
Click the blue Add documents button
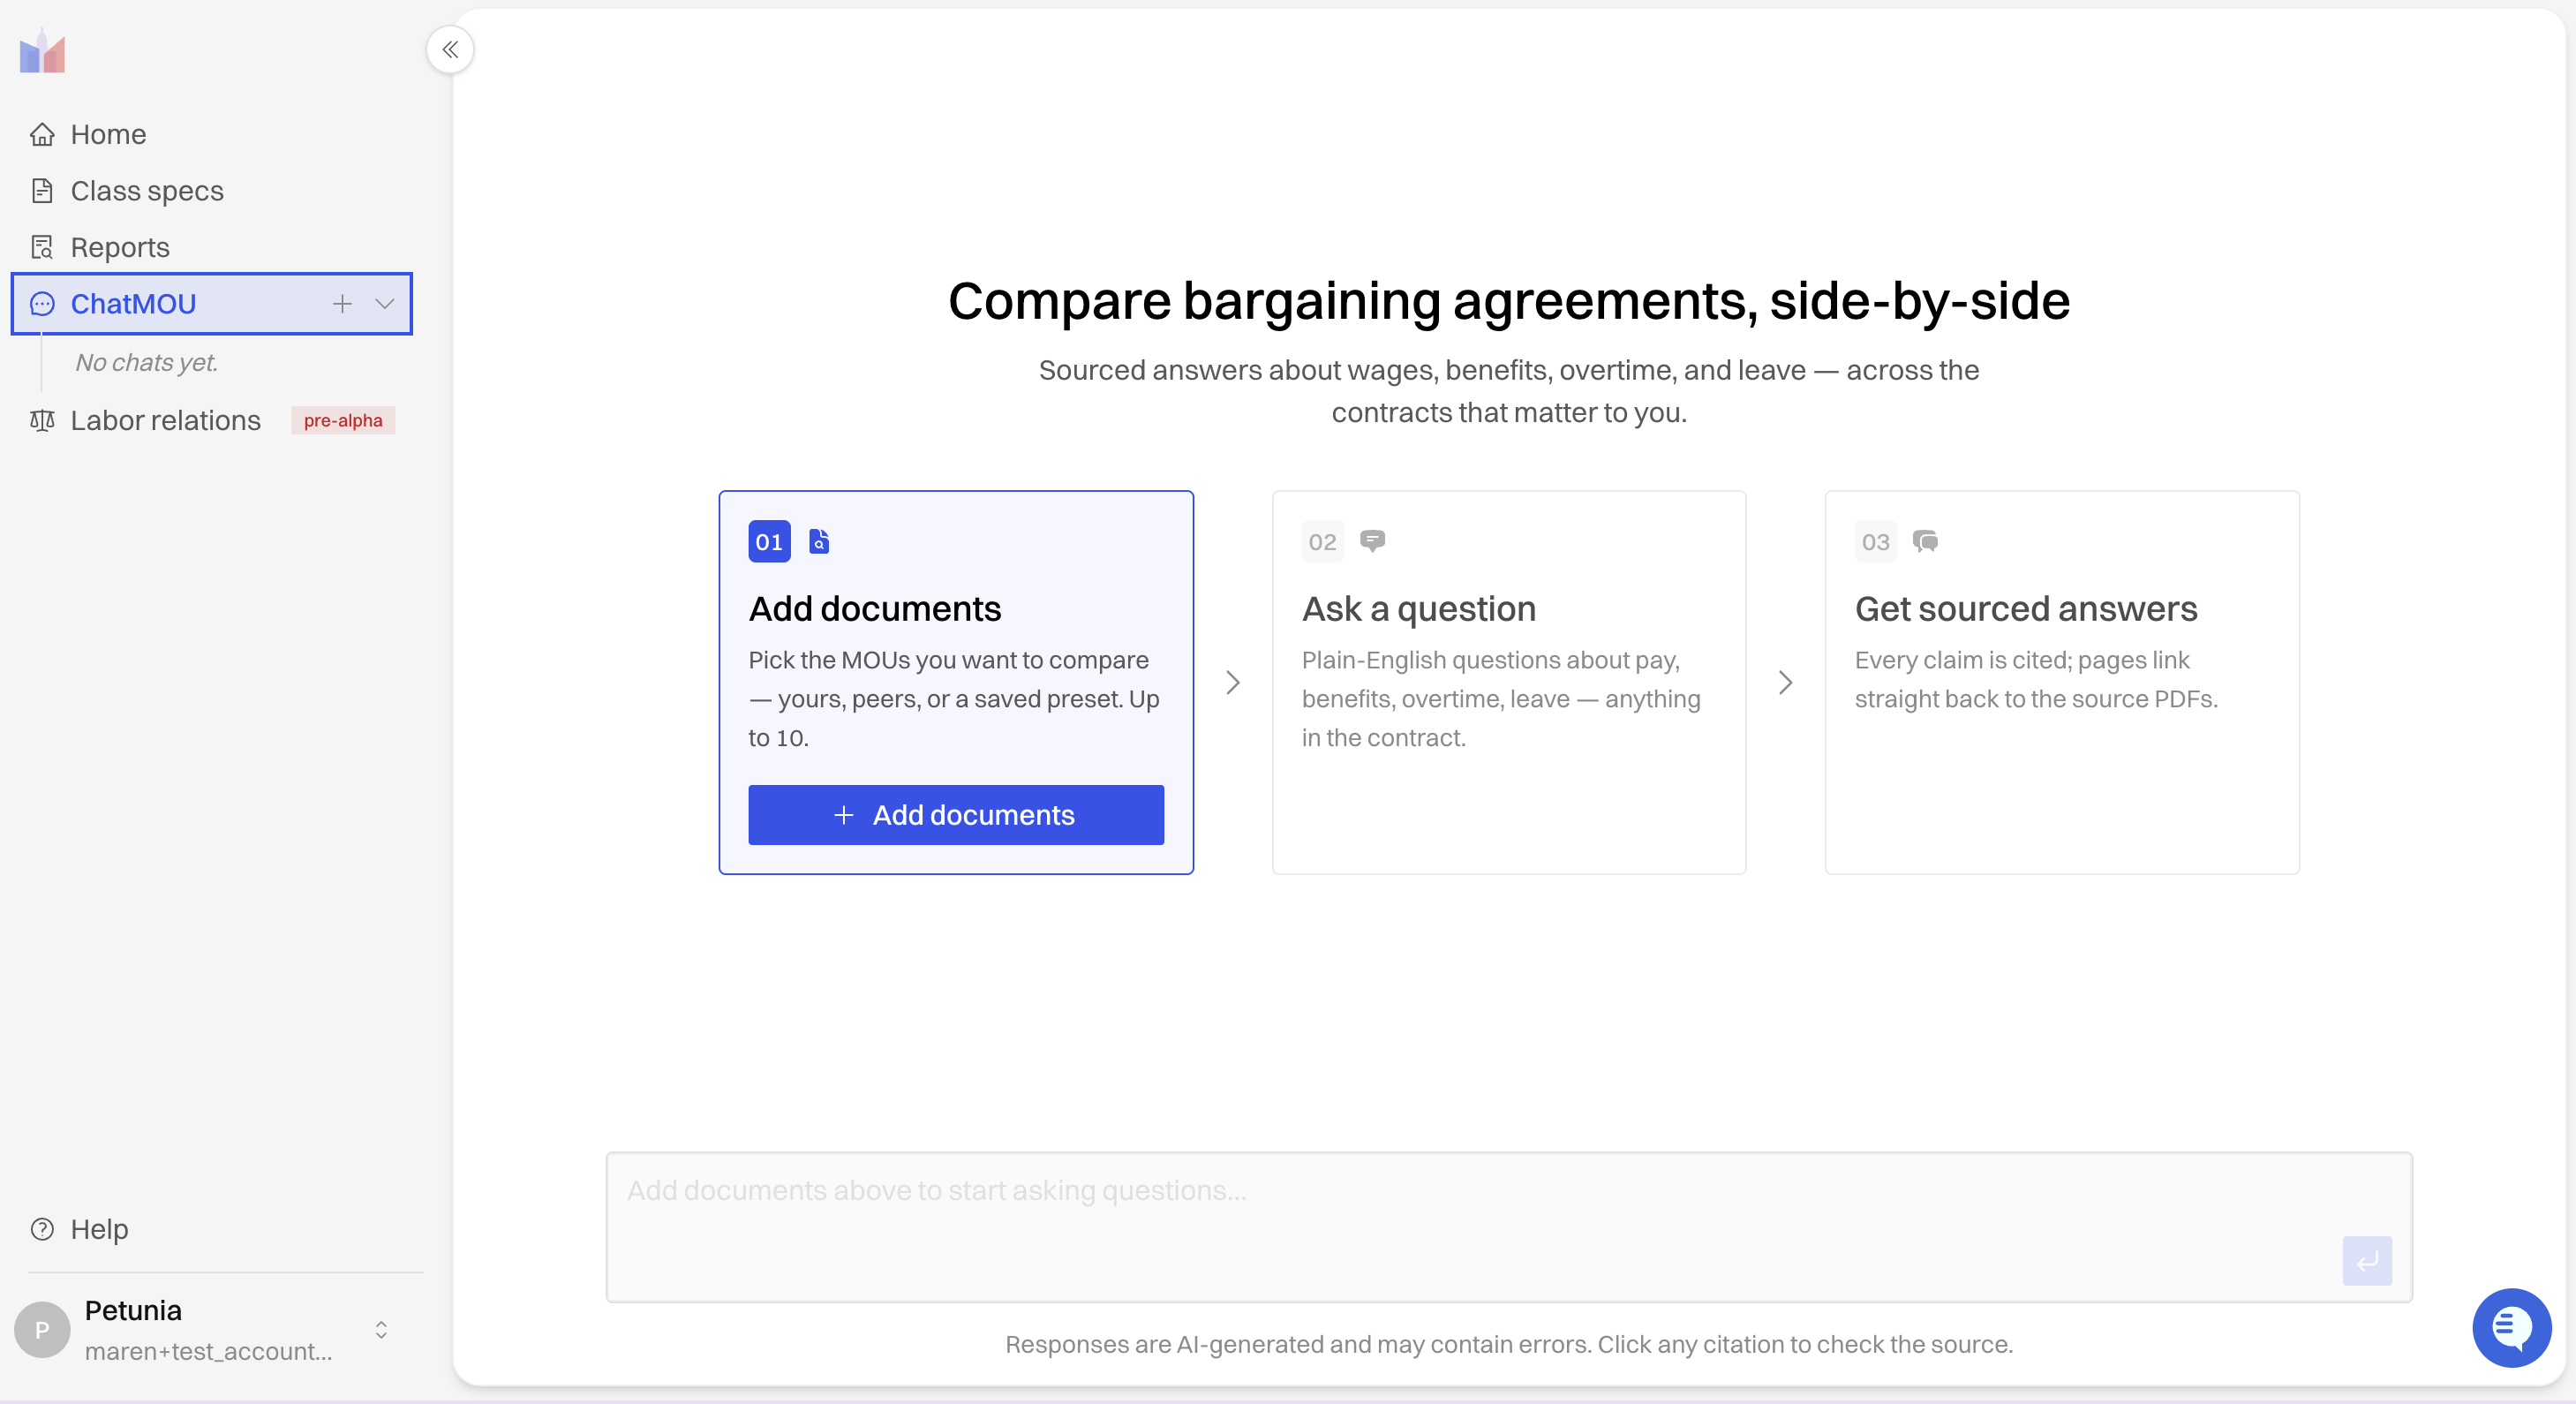(x=955, y=815)
